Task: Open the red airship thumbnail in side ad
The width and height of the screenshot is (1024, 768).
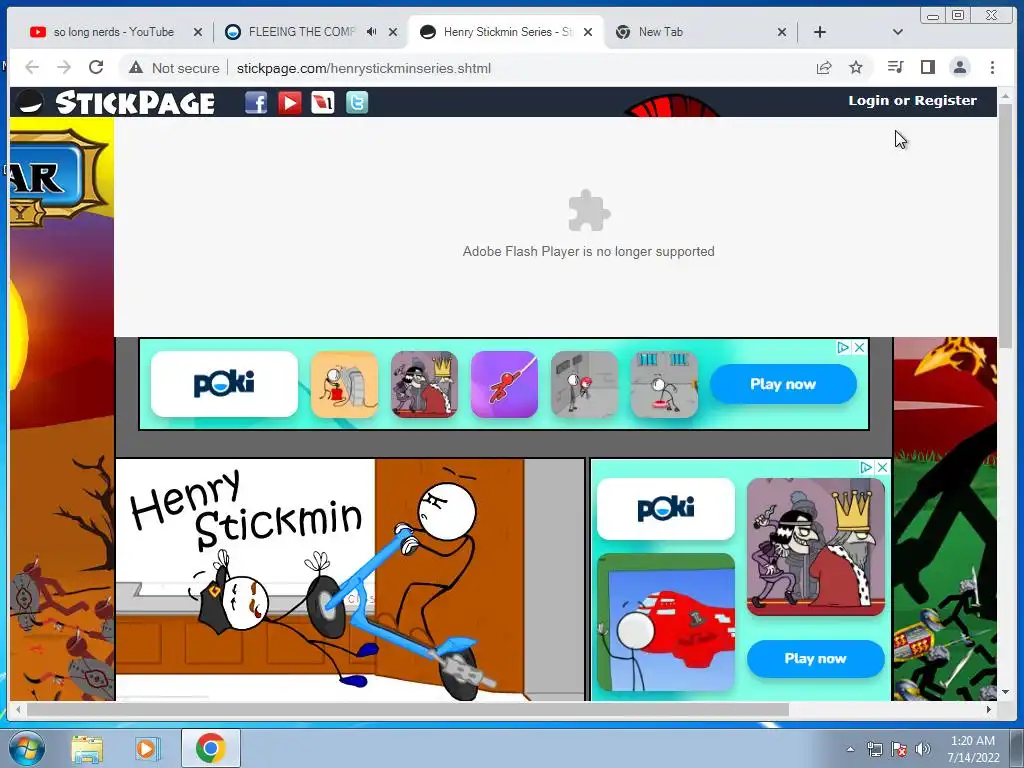Action: coord(665,622)
